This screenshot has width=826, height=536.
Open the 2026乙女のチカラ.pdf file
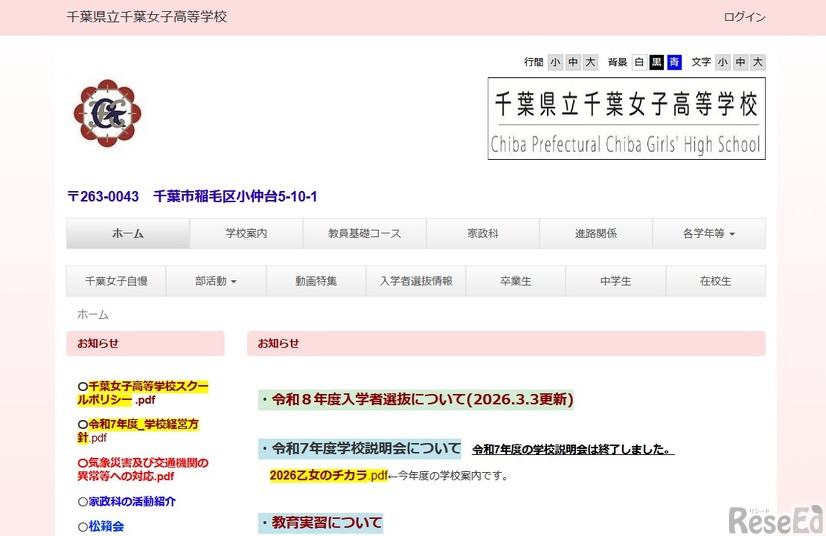[328, 475]
